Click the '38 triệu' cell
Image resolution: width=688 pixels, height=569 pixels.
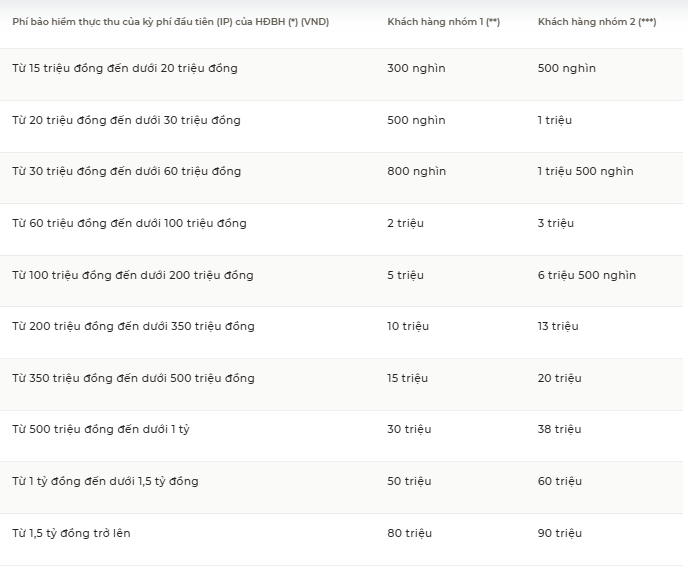tap(559, 429)
